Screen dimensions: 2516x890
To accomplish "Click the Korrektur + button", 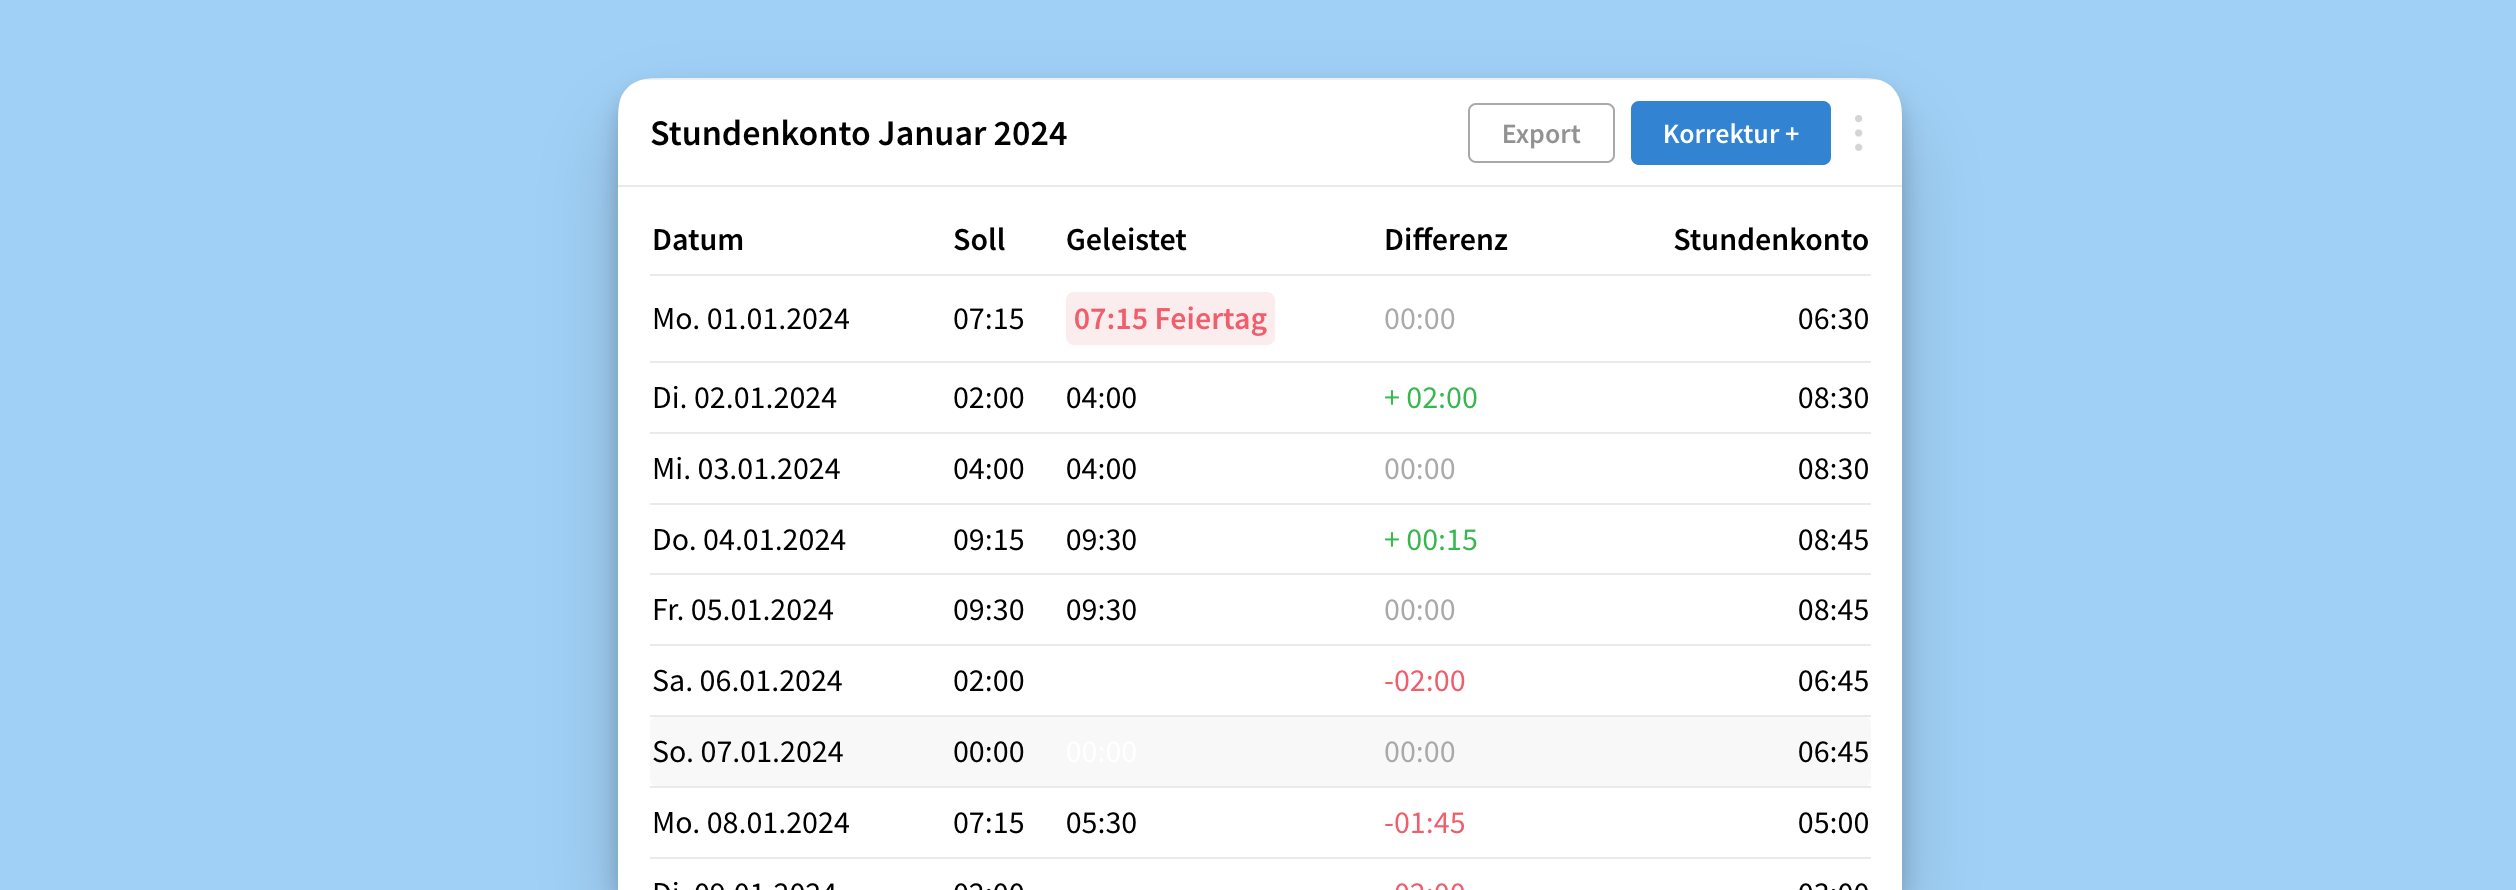I will coord(1730,133).
